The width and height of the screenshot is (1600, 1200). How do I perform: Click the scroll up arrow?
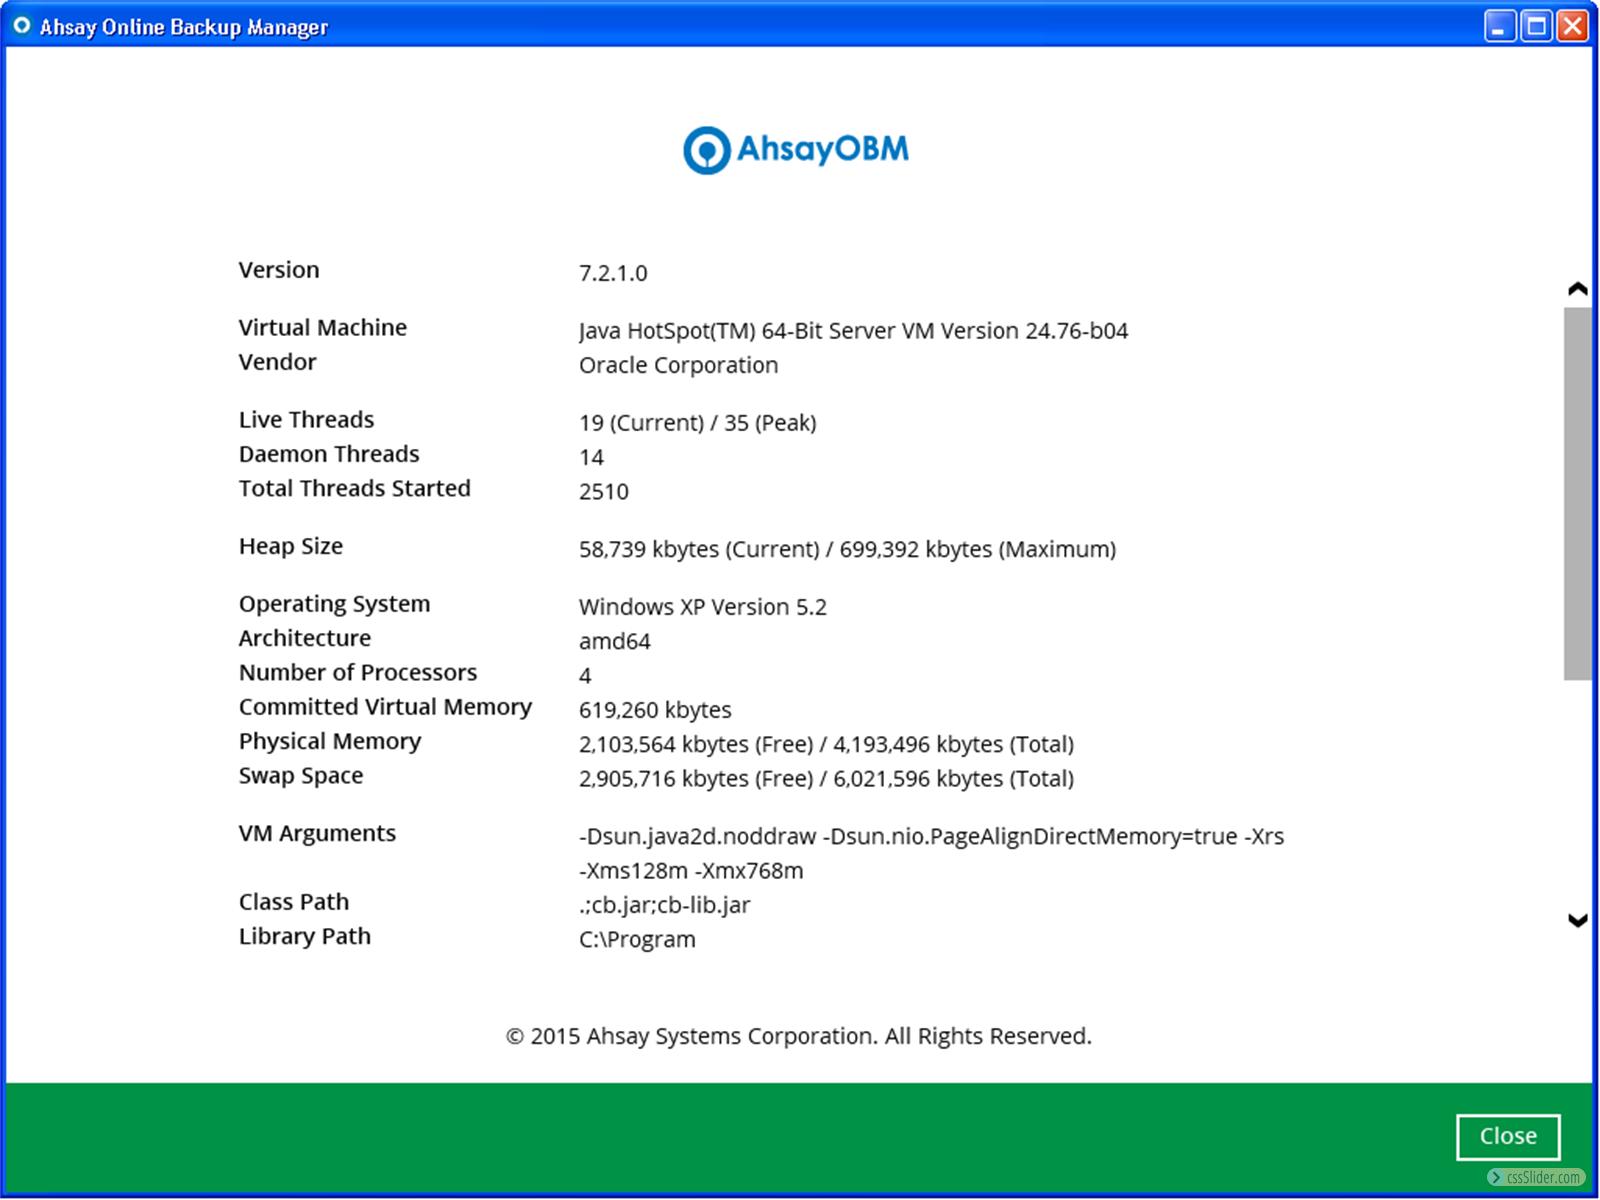click(1578, 289)
